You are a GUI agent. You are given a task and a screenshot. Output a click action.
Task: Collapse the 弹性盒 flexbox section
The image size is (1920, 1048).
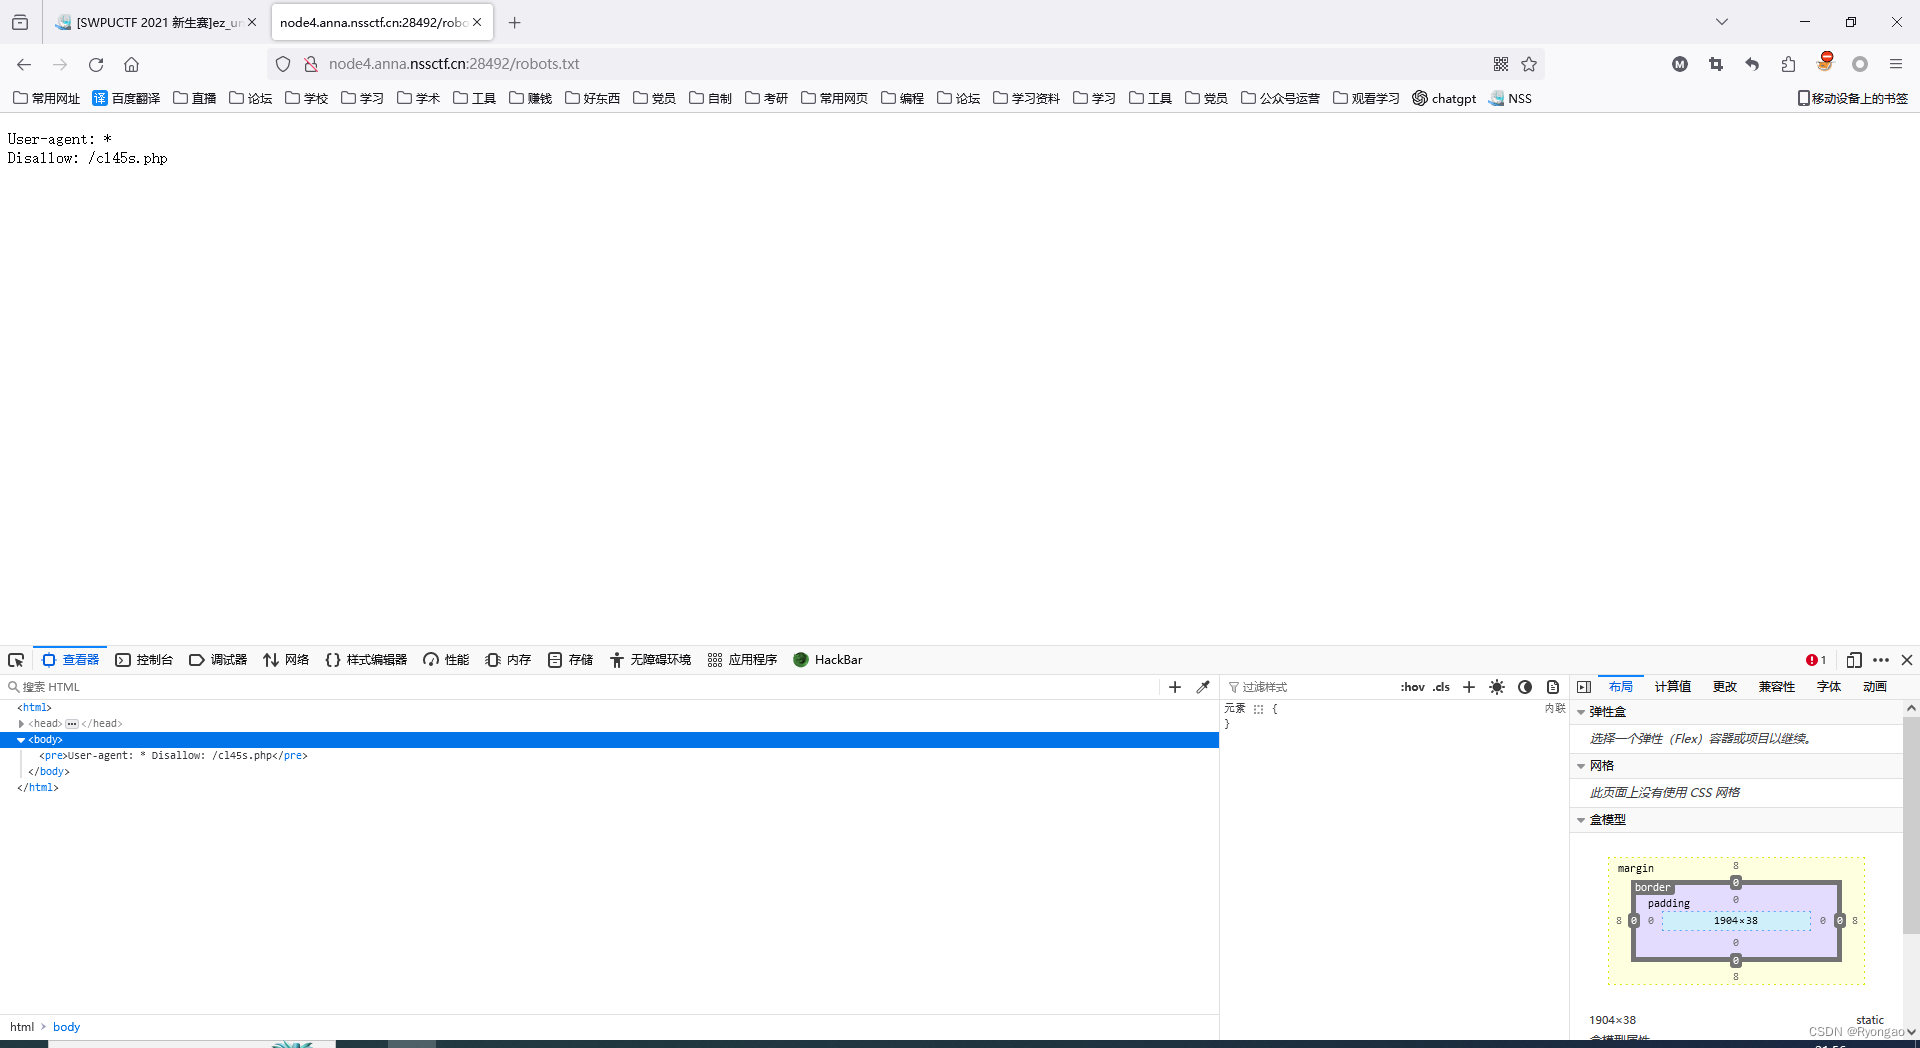pos(1581,712)
